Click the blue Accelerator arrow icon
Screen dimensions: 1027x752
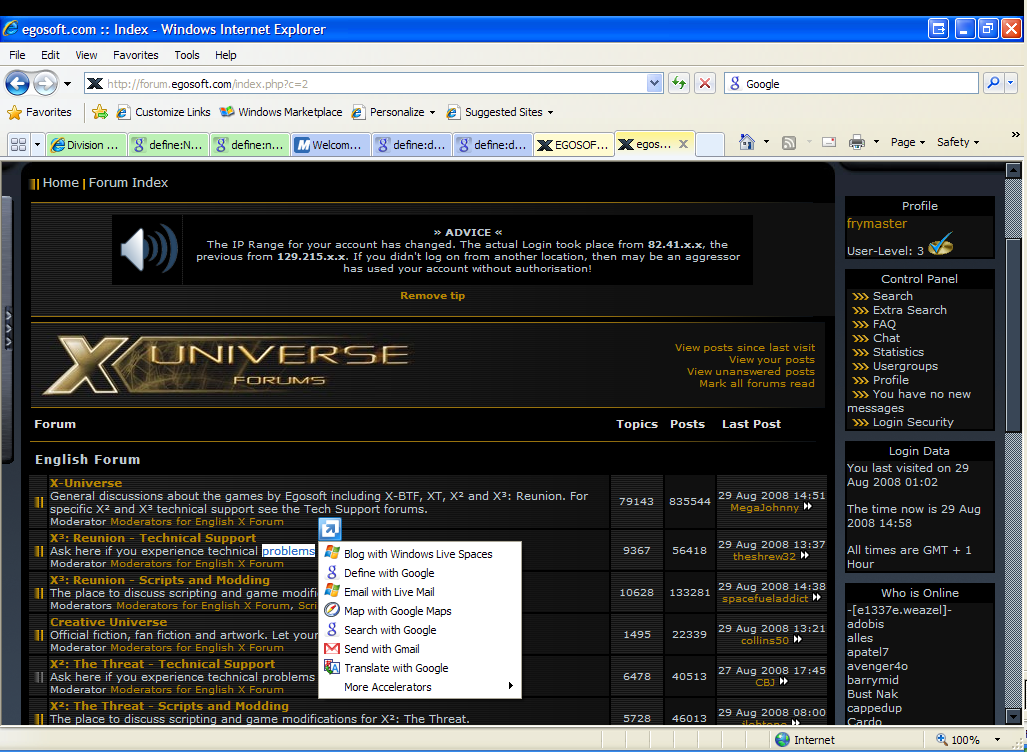330,529
